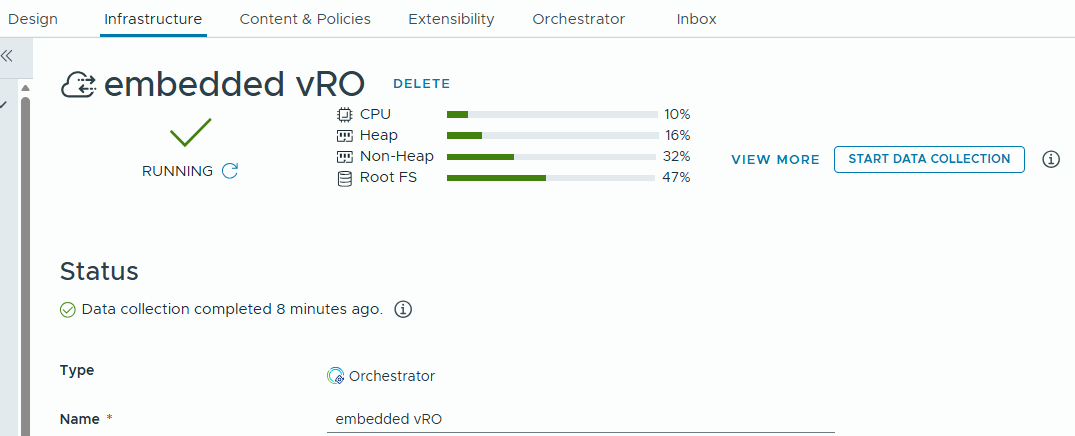The image size is (1075, 436).
Task: Click the Delete button next to the title
Action: [421, 84]
